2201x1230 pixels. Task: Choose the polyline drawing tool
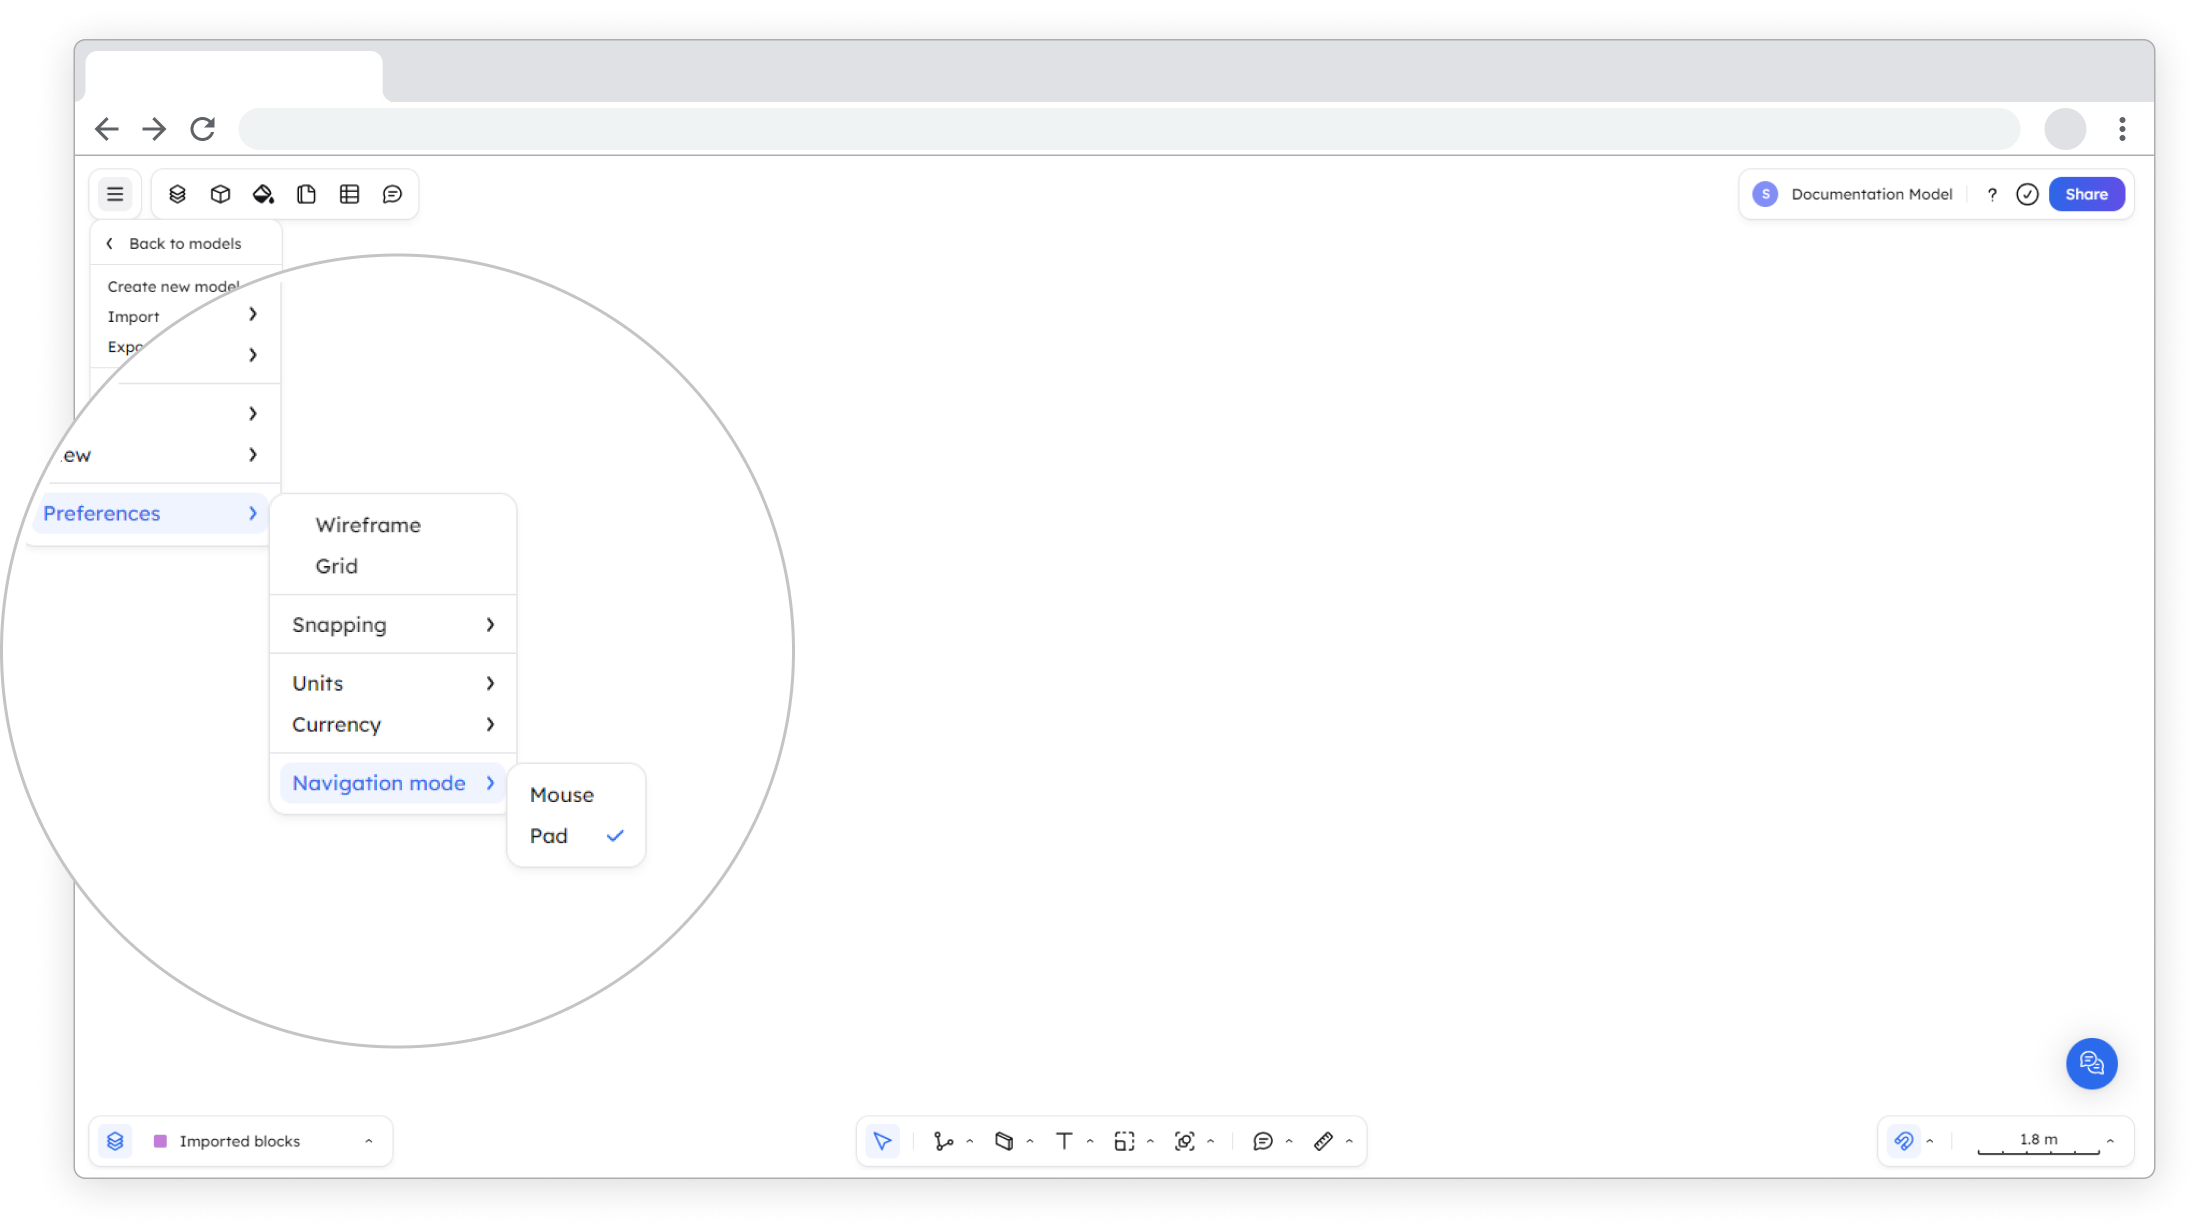point(943,1141)
